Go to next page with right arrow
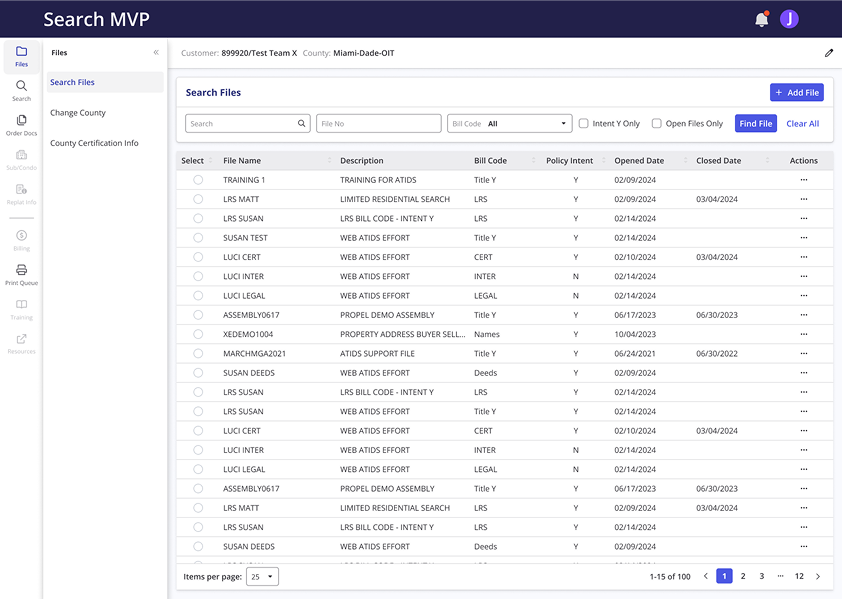842x600 pixels. pyautogui.click(x=818, y=576)
